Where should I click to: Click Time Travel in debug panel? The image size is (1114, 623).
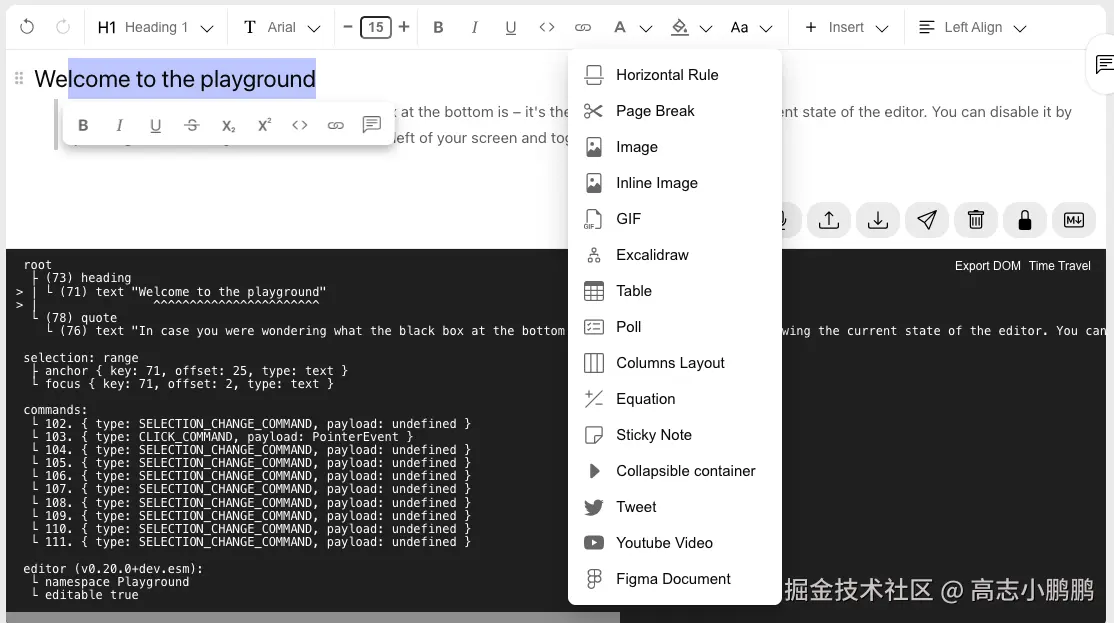point(1059,266)
